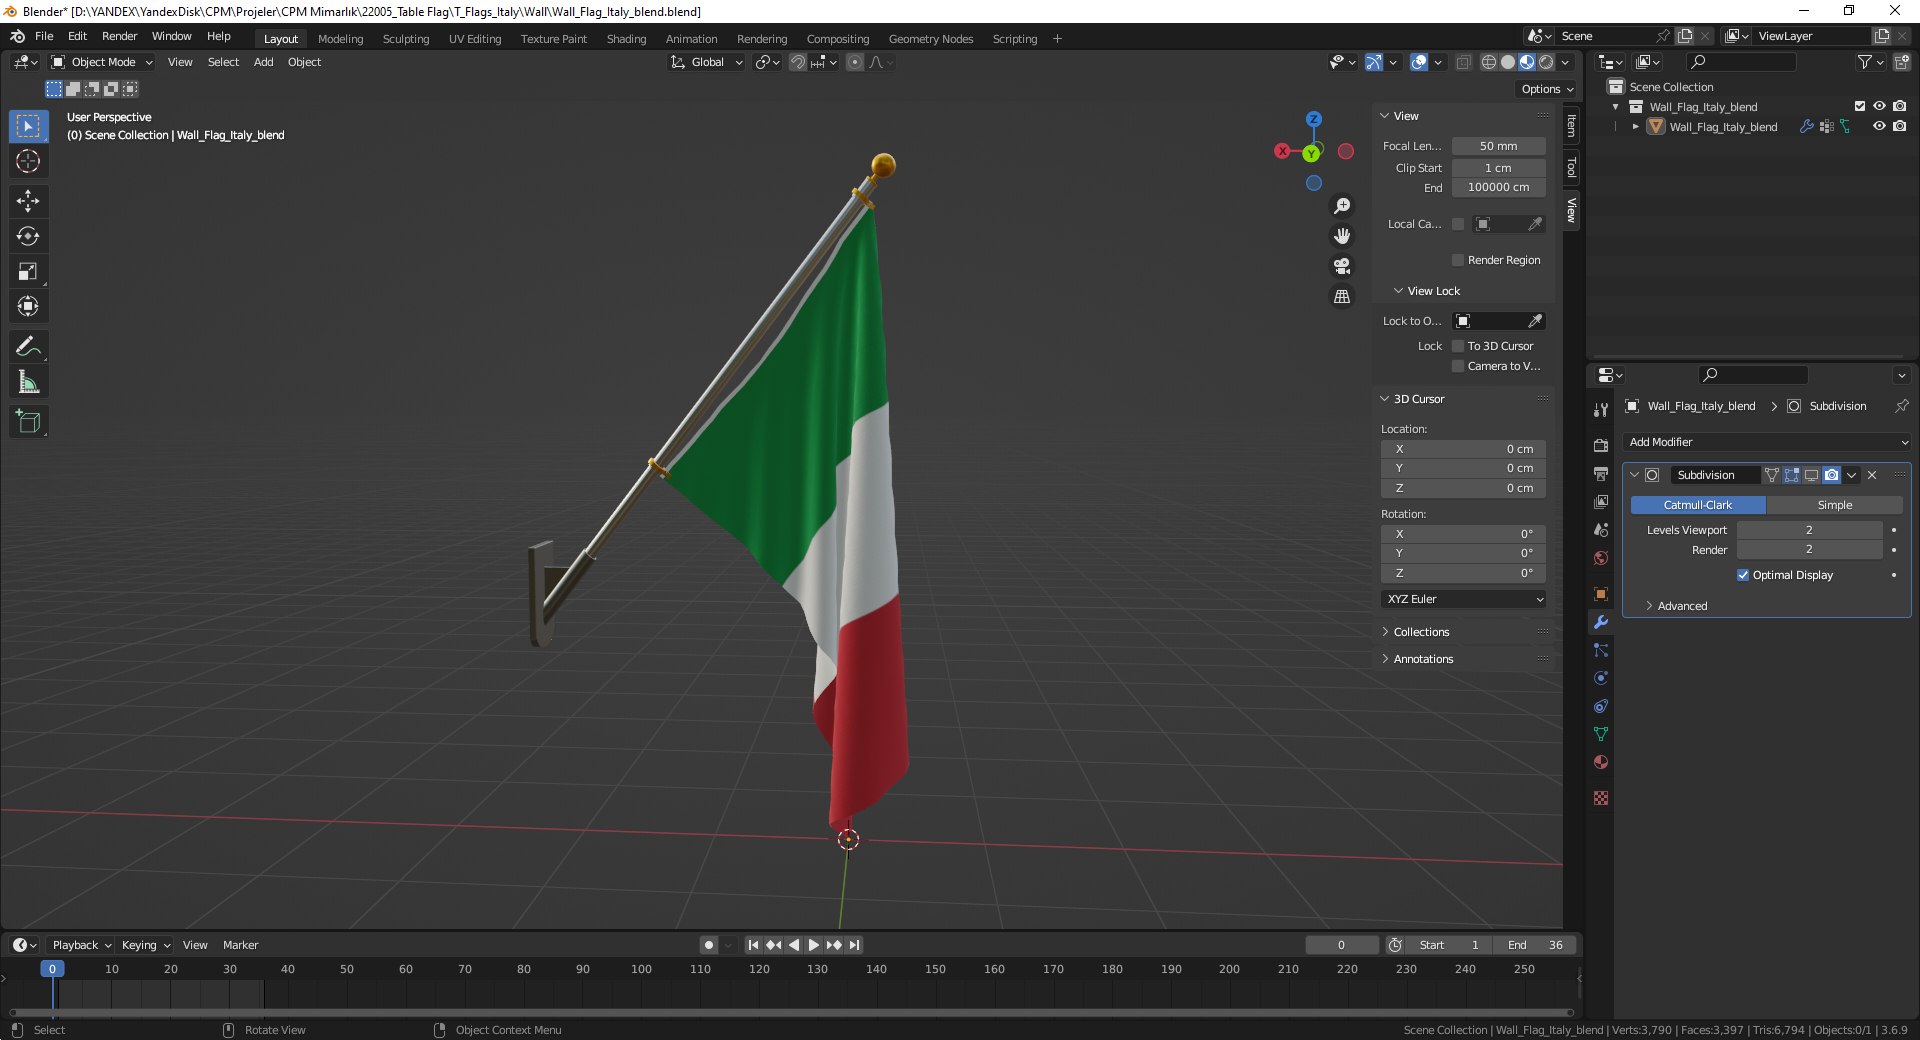Open the Global transform orientation dropdown
The width and height of the screenshot is (1920, 1040).
[x=706, y=62]
